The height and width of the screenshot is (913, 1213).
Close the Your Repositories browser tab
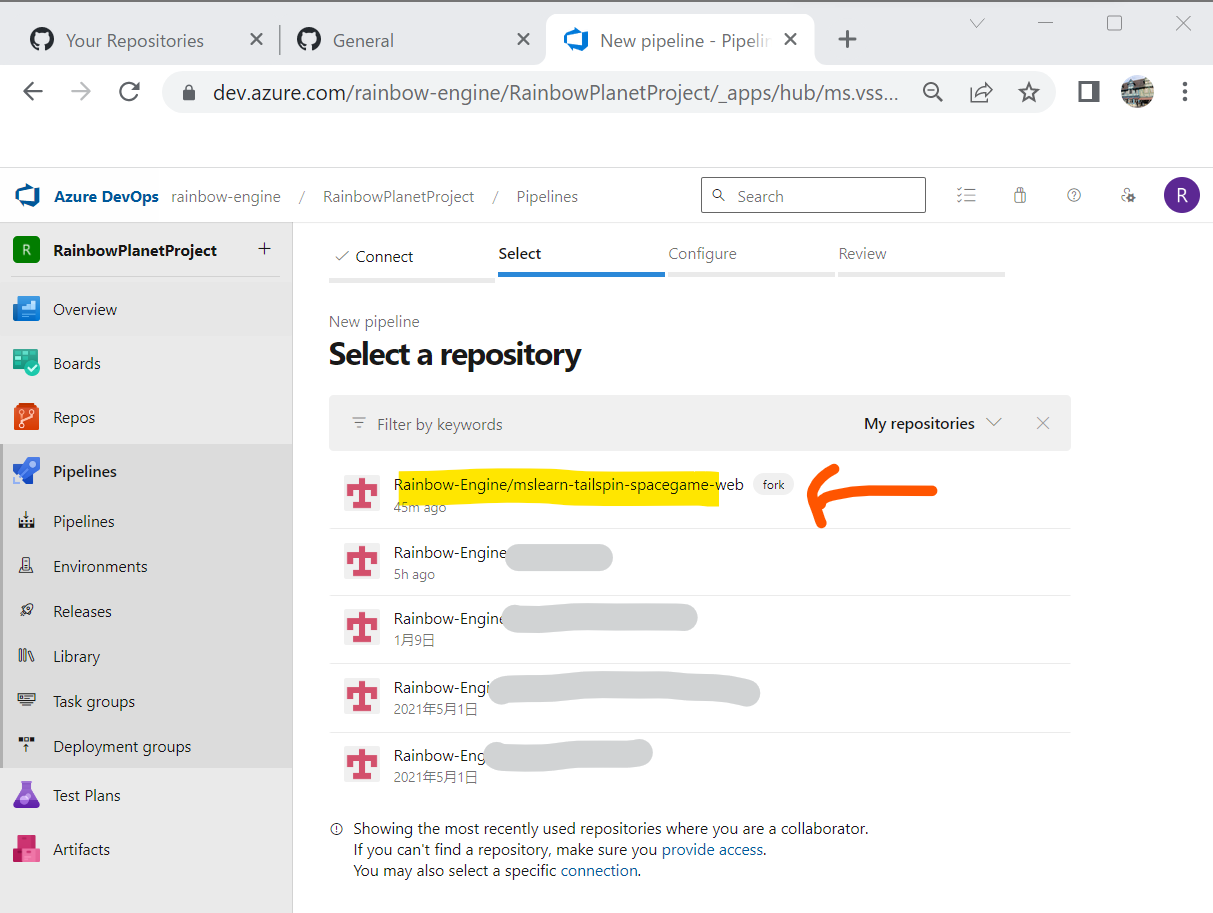coord(256,40)
